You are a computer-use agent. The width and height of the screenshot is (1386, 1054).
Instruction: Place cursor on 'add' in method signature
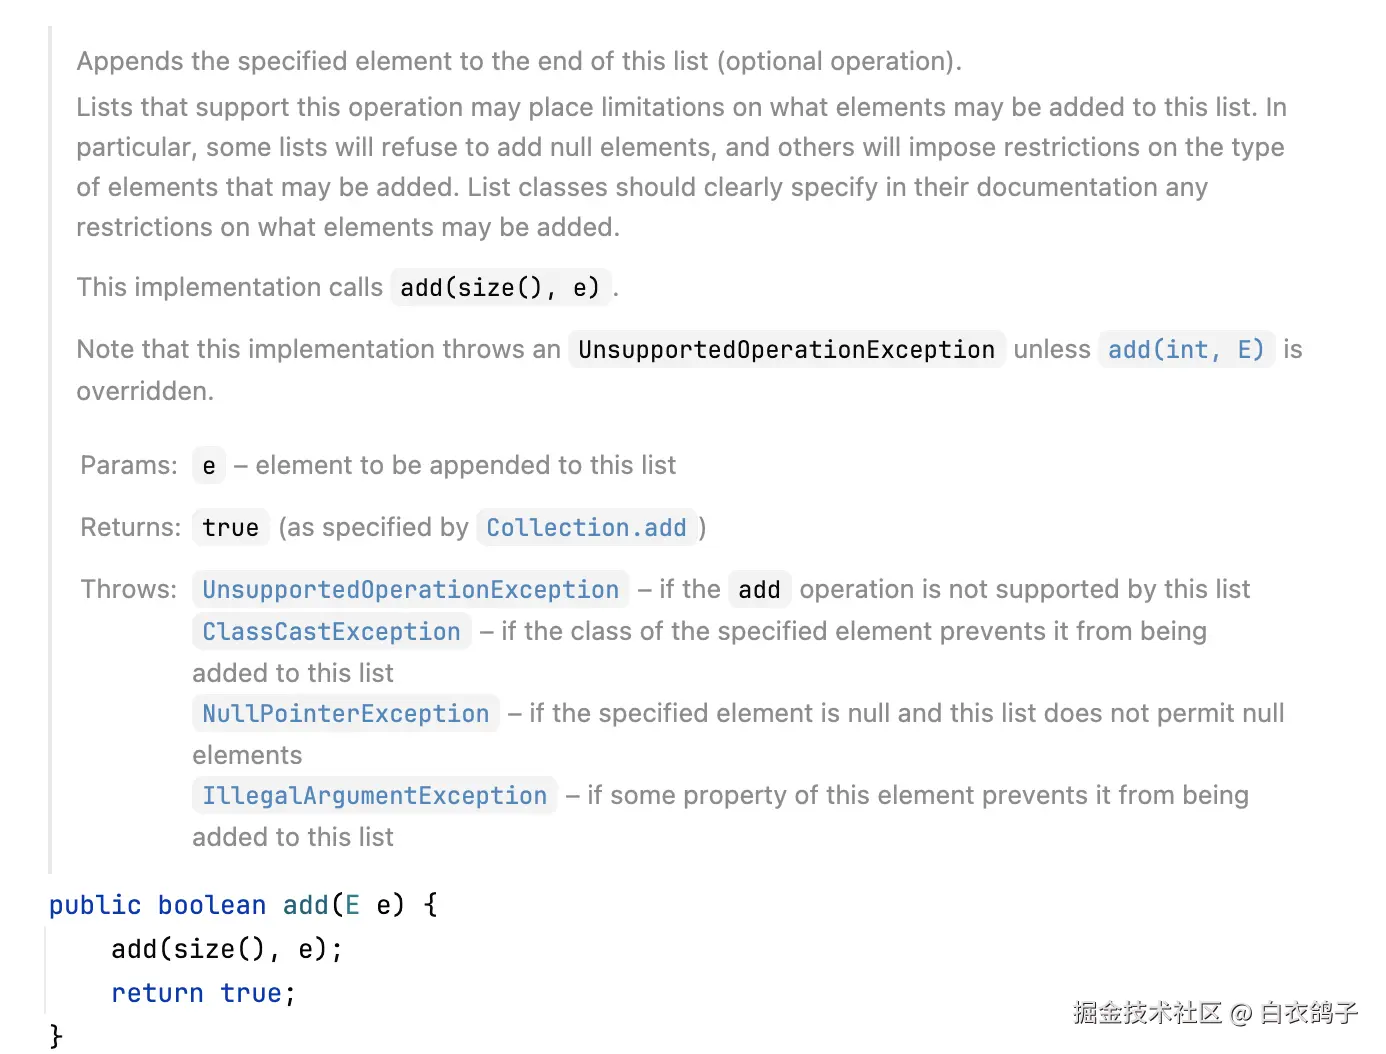[x=305, y=906]
